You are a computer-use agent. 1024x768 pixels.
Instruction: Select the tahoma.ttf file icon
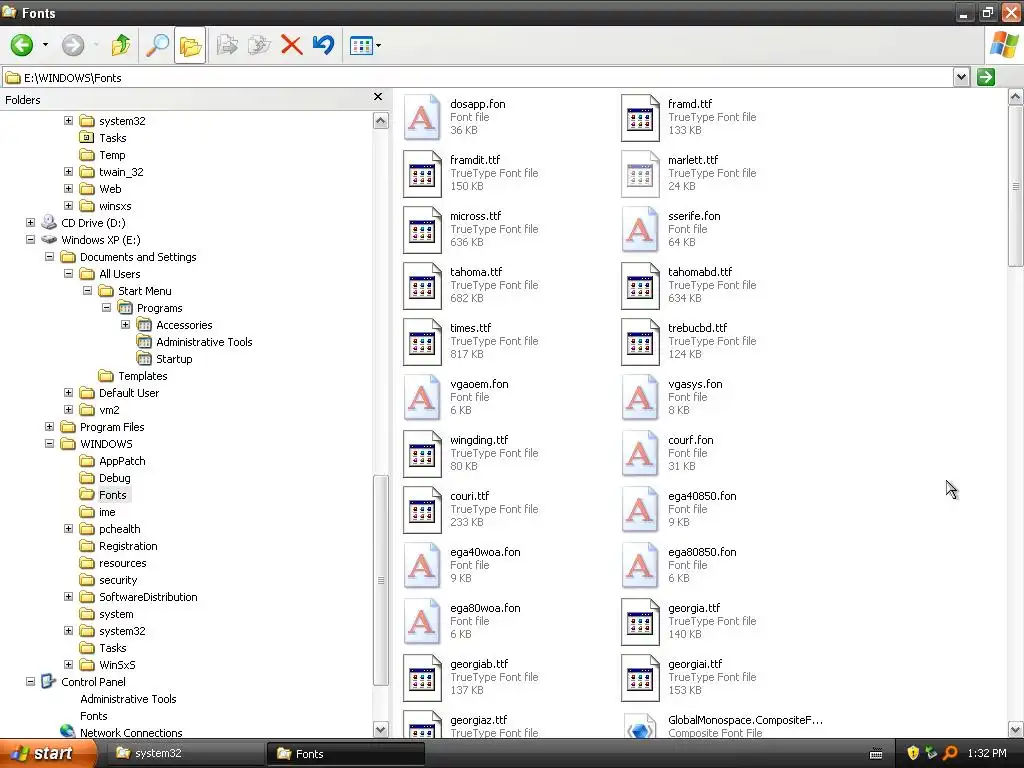tap(422, 286)
